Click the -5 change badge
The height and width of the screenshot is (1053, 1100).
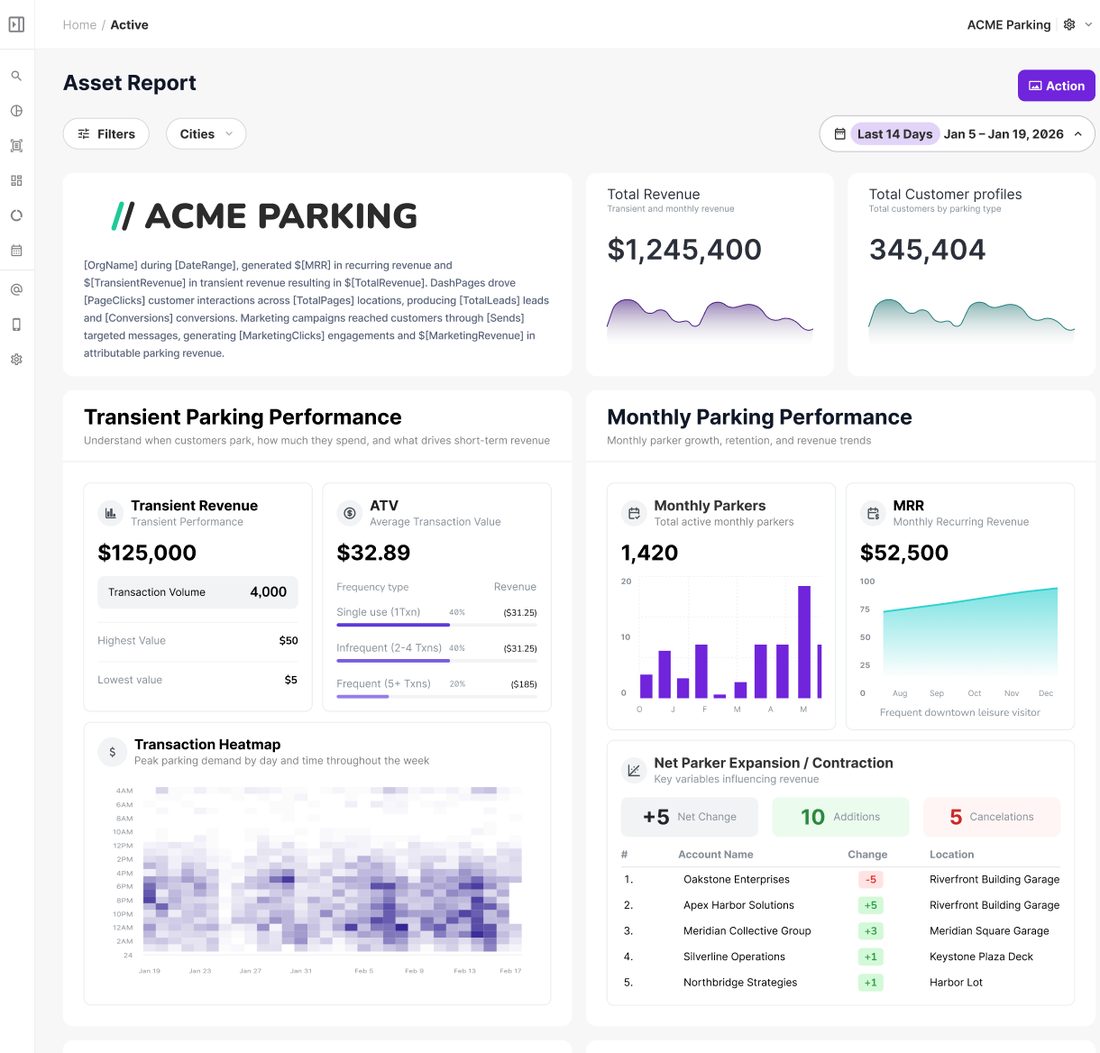(x=870, y=880)
